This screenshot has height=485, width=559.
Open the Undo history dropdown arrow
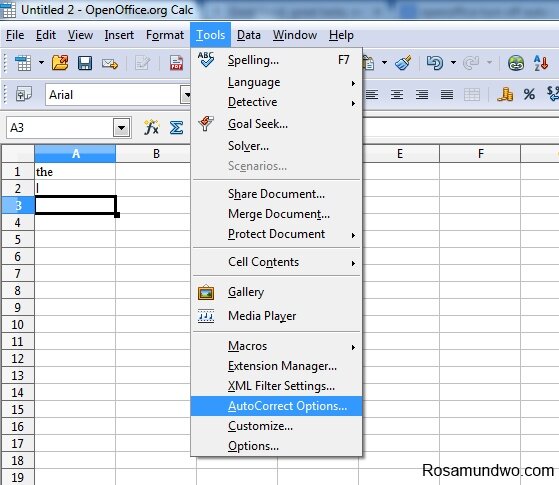click(x=453, y=63)
